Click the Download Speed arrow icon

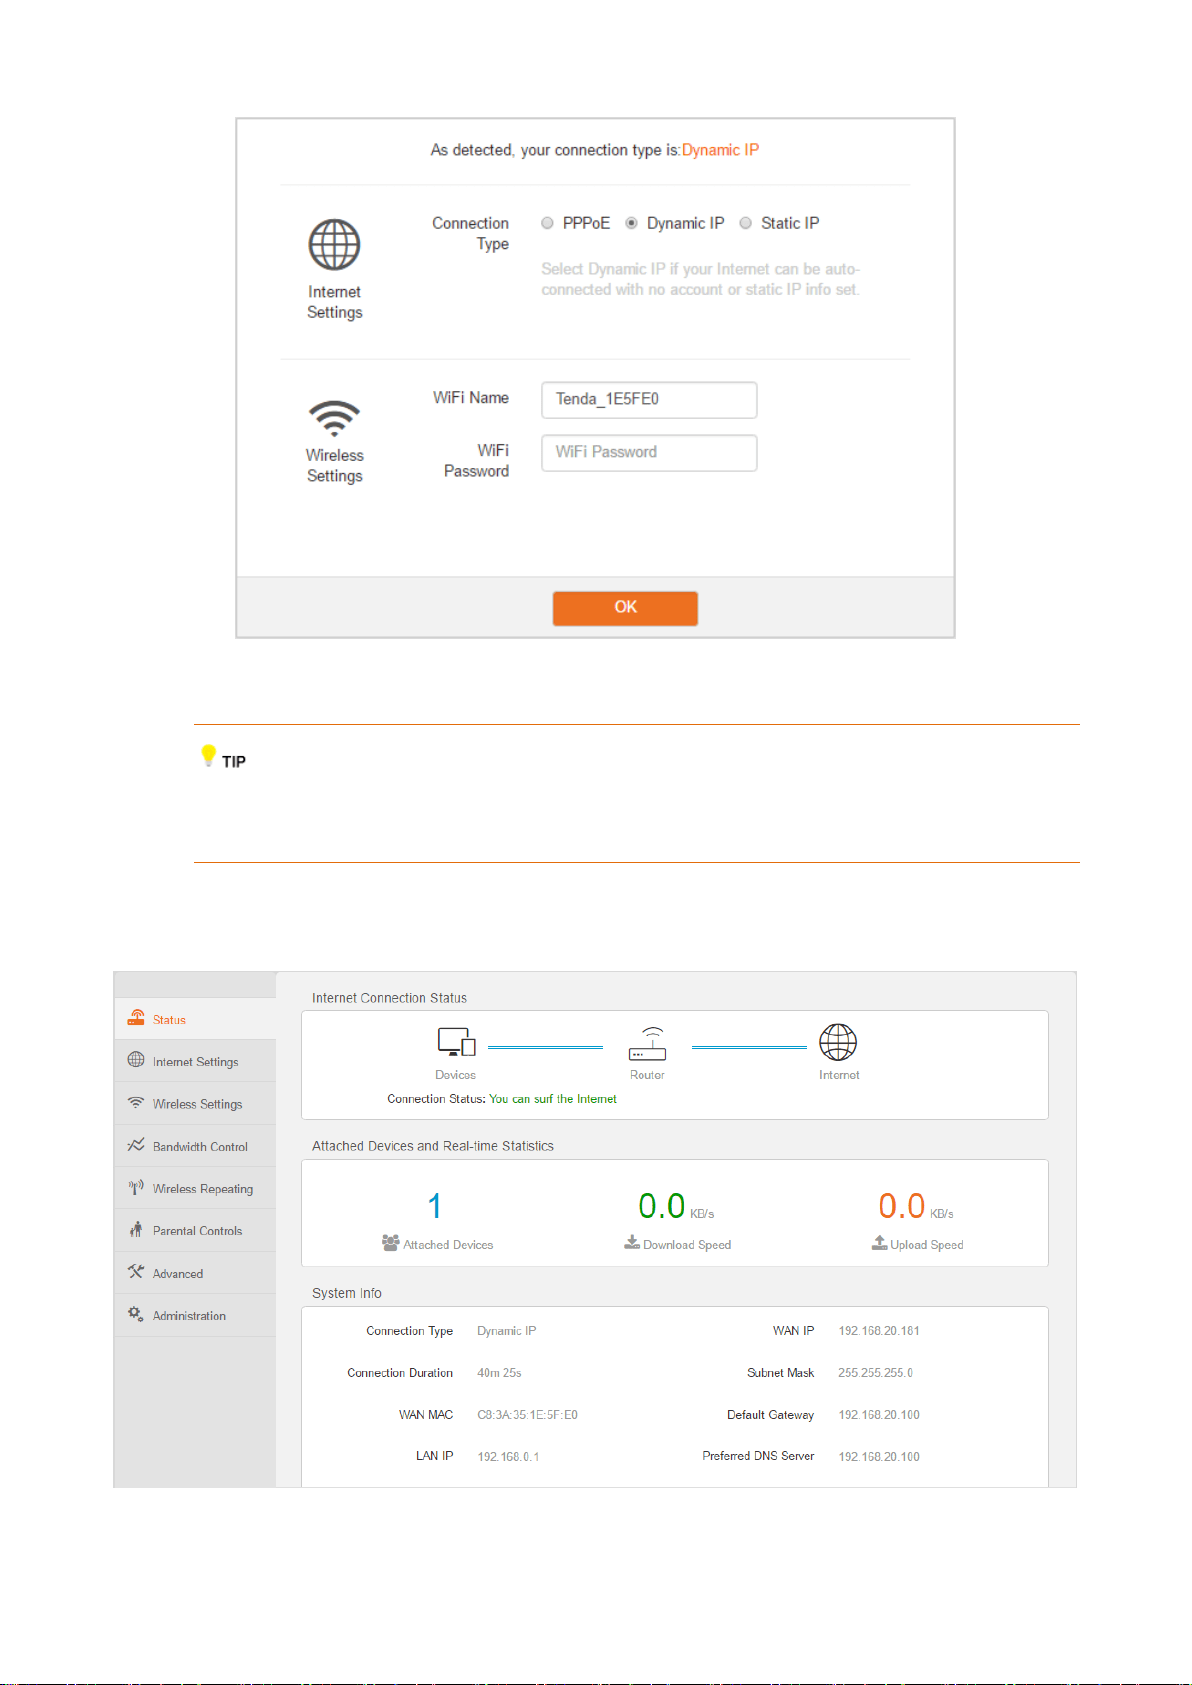(x=632, y=1242)
